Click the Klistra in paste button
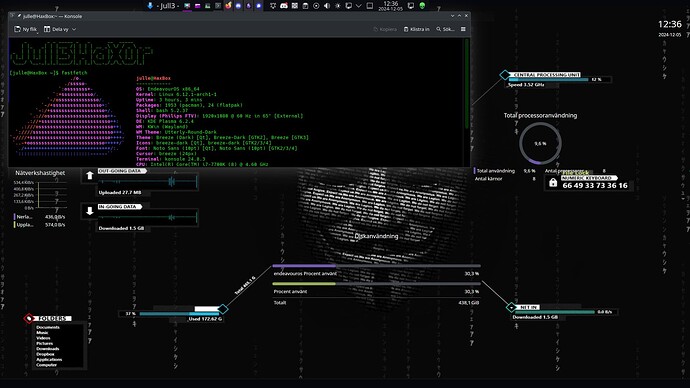 [x=416, y=29]
